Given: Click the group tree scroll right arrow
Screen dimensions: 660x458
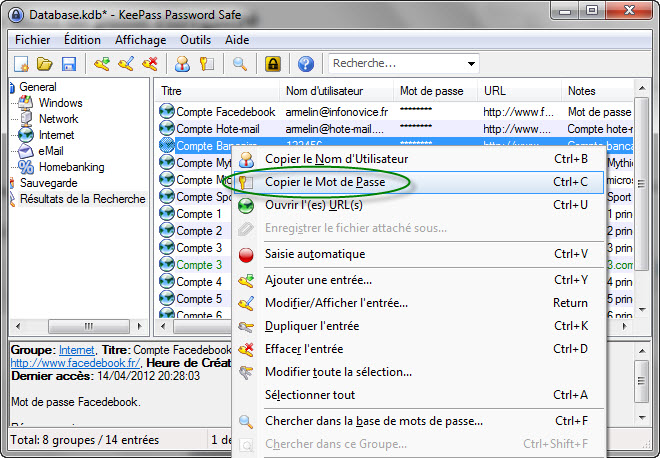Looking at the screenshot, I should (140, 326).
